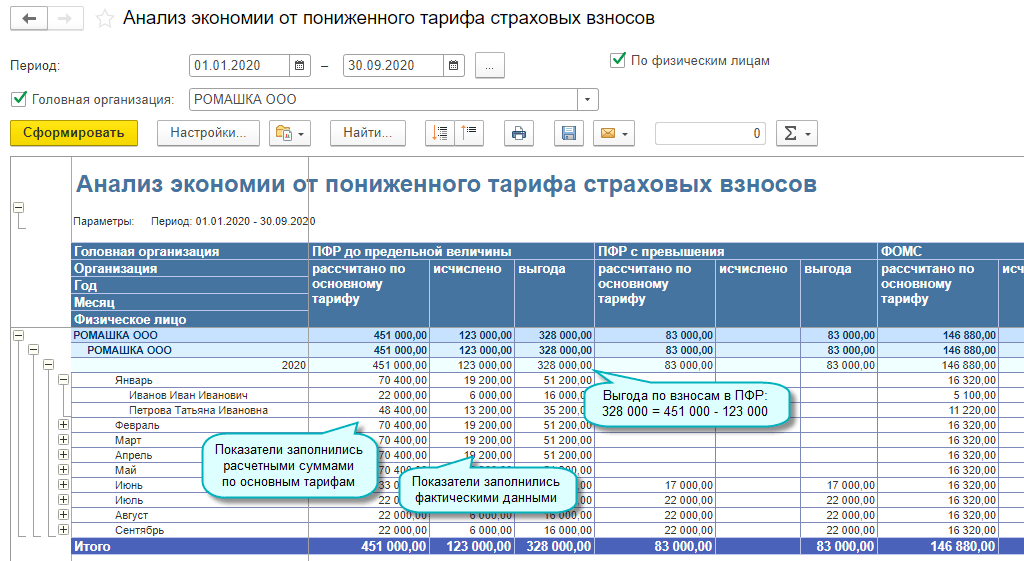Add report to favorites with star icon
This screenshot has width=1024, height=561.
point(104,19)
